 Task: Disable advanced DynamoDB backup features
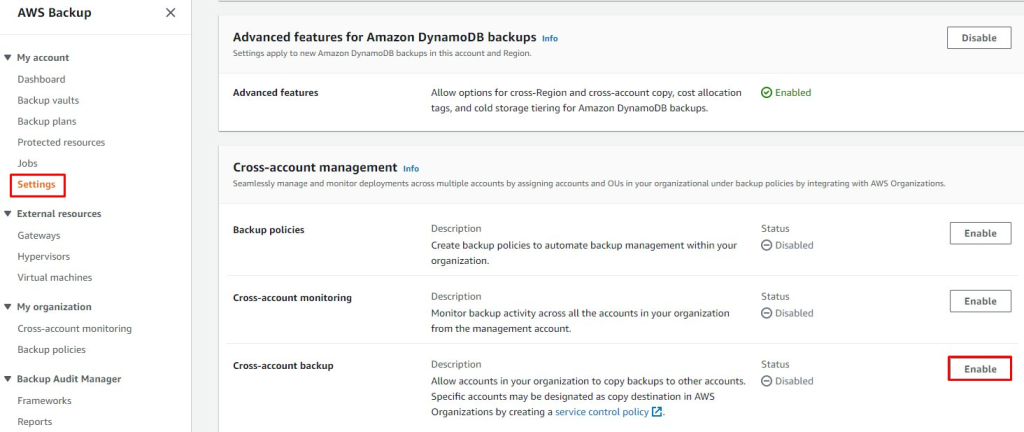click(979, 38)
